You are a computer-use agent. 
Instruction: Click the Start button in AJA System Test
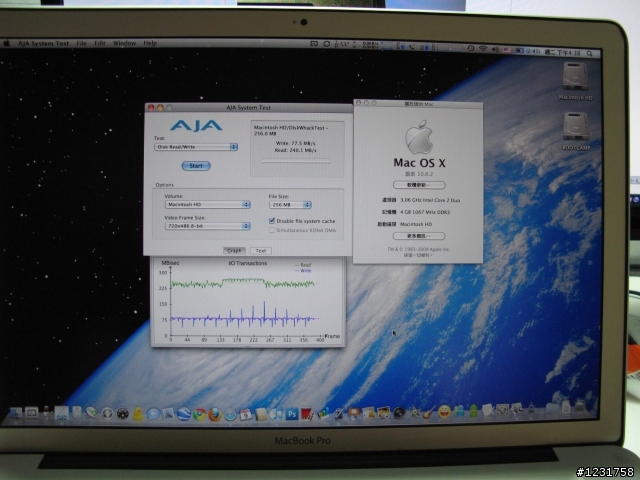point(196,166)
